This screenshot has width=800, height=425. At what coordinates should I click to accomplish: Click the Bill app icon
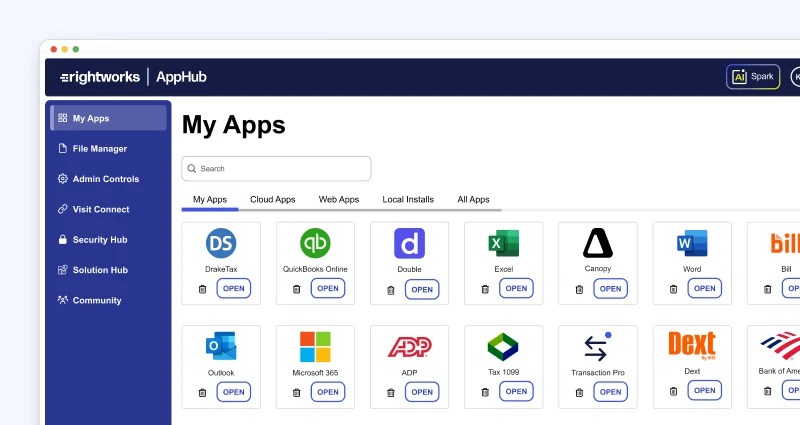(785, 243)
